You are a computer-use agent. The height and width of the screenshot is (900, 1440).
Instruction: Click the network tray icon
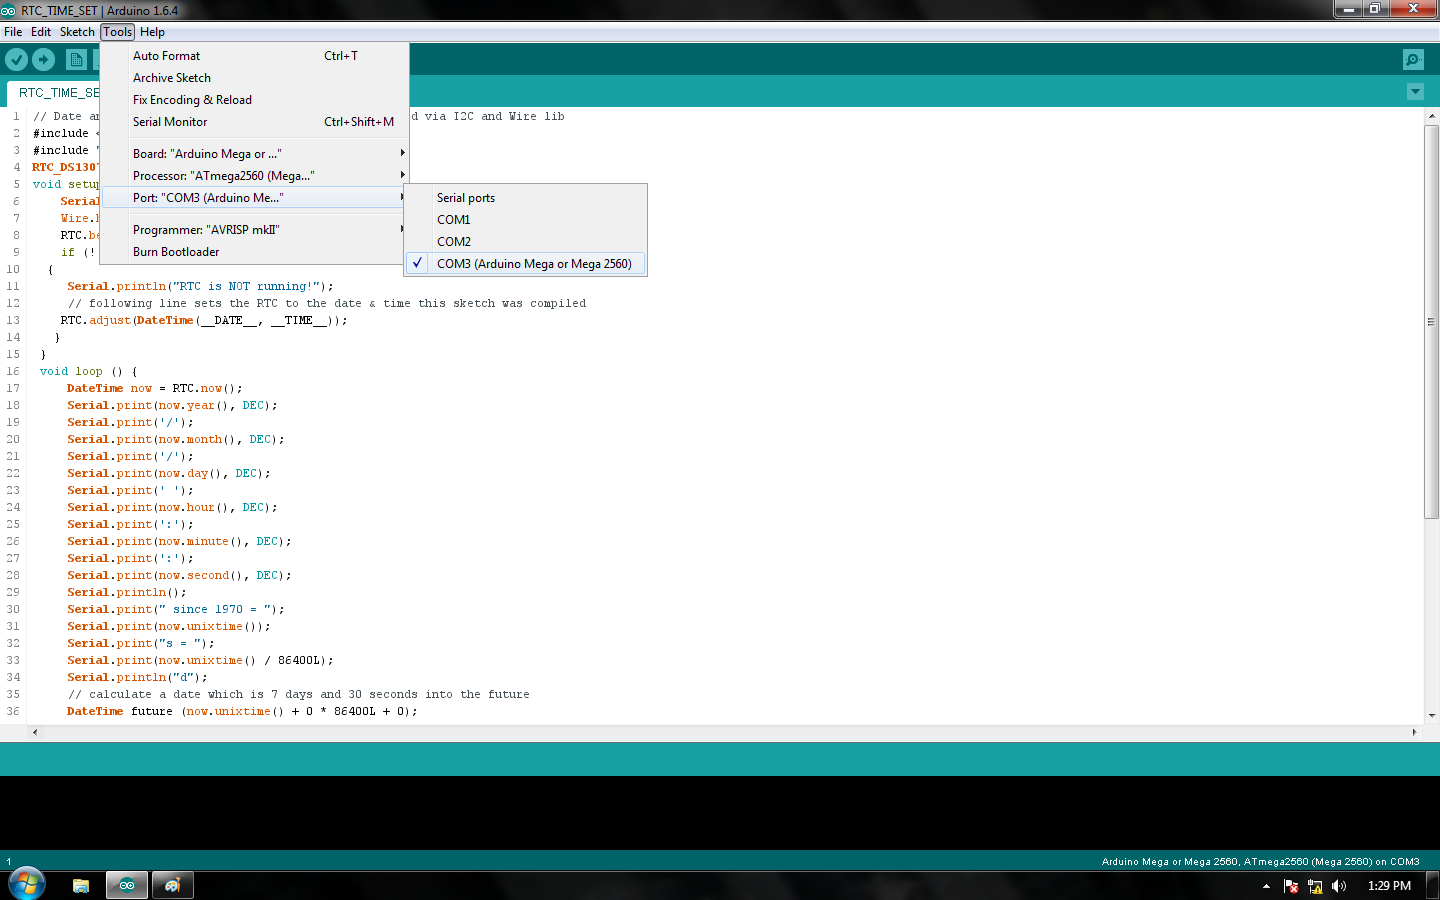(x=1315, y=886)
